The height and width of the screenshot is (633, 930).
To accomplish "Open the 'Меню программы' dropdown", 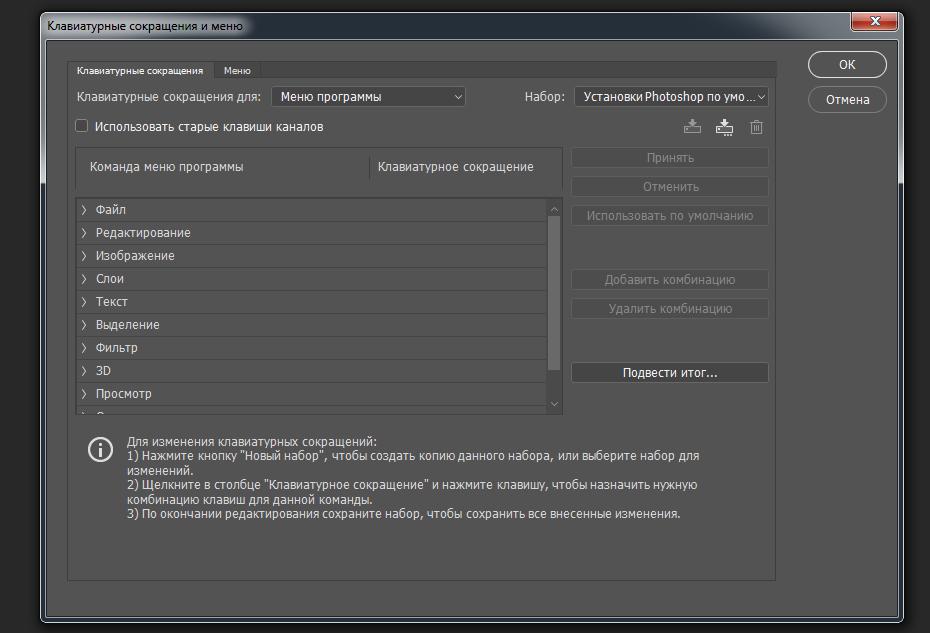I will pyautogui.click(x=368, y=97).
